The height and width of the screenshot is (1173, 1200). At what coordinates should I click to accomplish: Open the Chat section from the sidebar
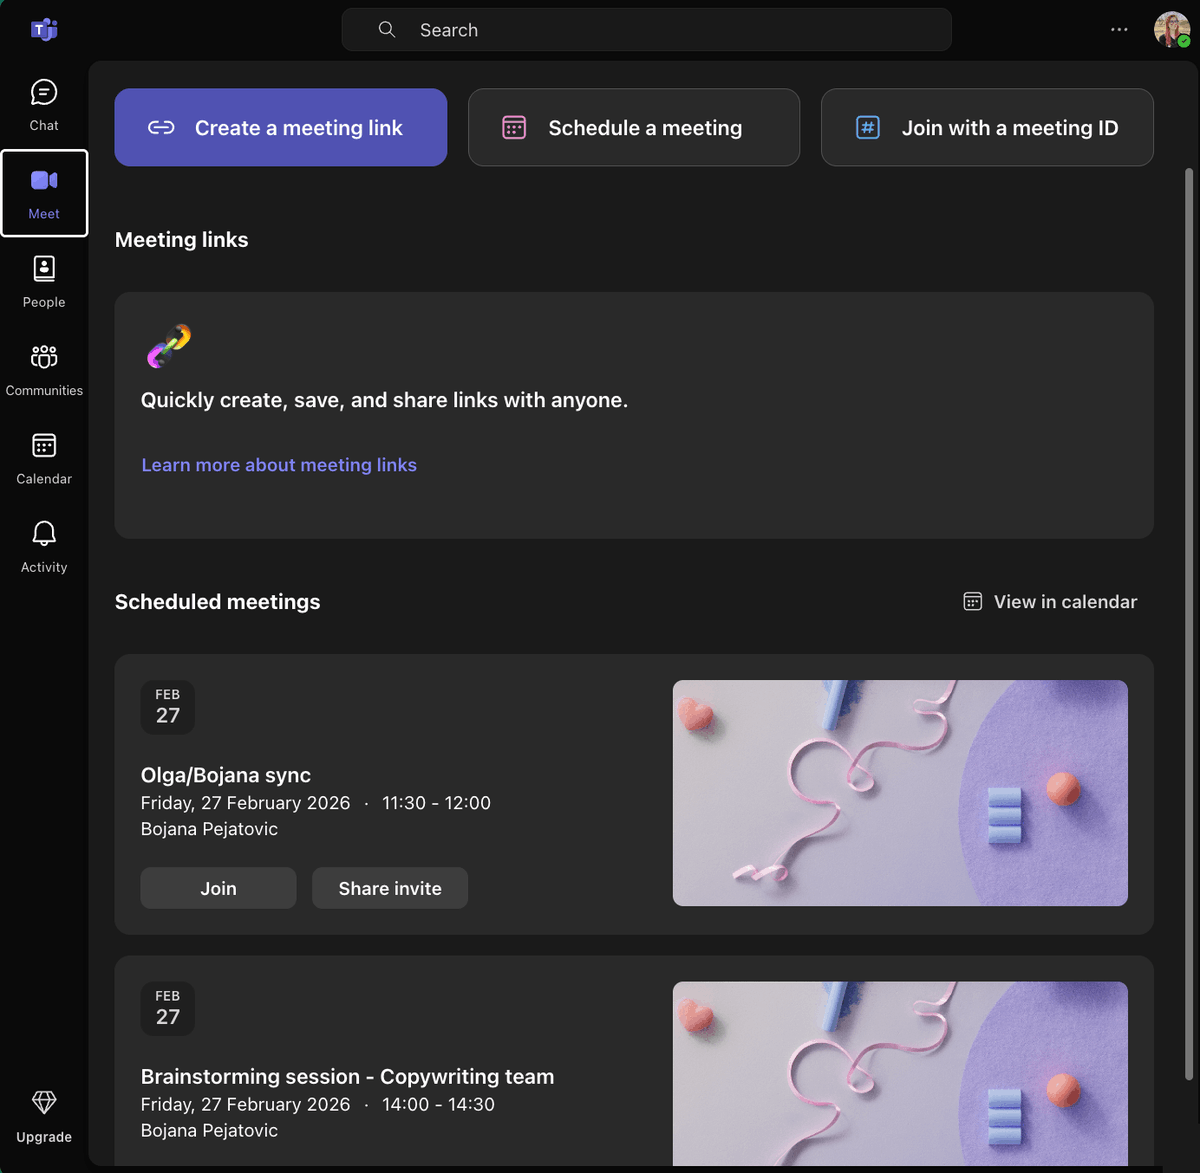pos(43,101)
